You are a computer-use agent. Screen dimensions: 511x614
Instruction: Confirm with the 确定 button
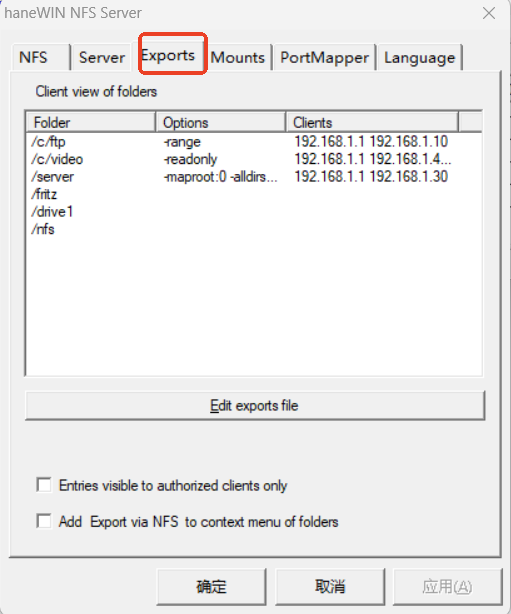211,587
